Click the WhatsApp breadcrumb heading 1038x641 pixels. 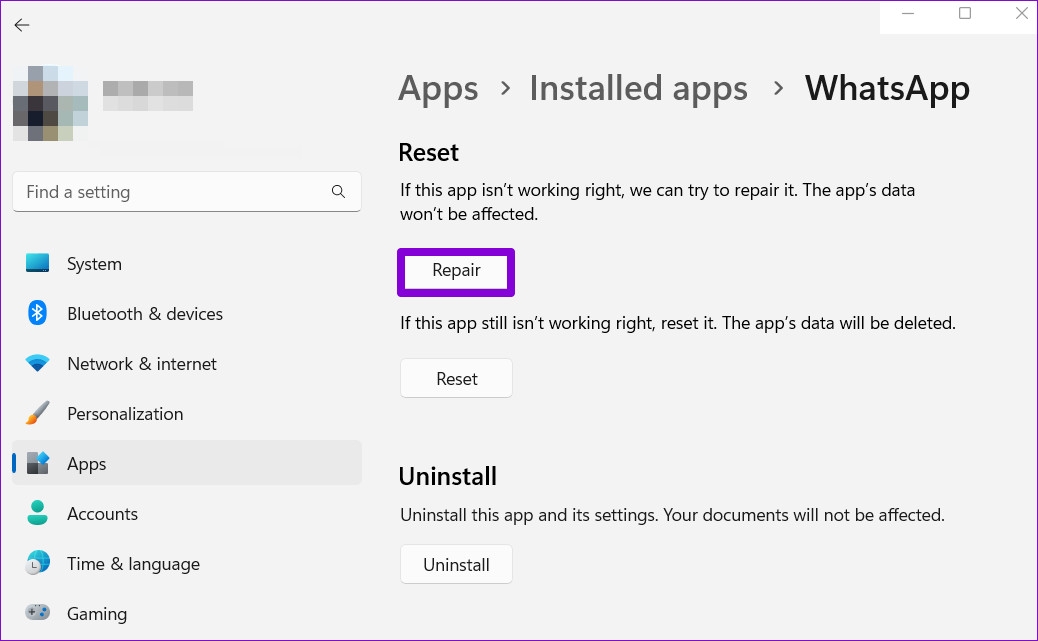pos(886,89)
